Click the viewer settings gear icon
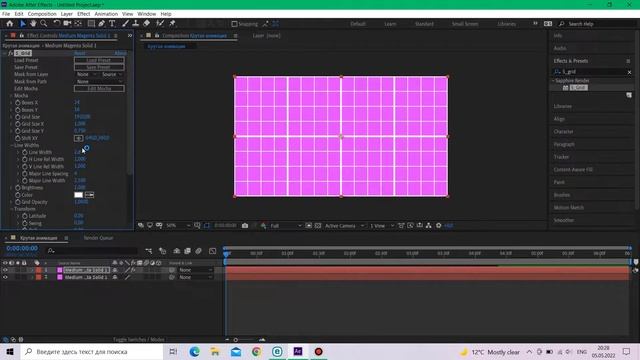 pos(439,226)
